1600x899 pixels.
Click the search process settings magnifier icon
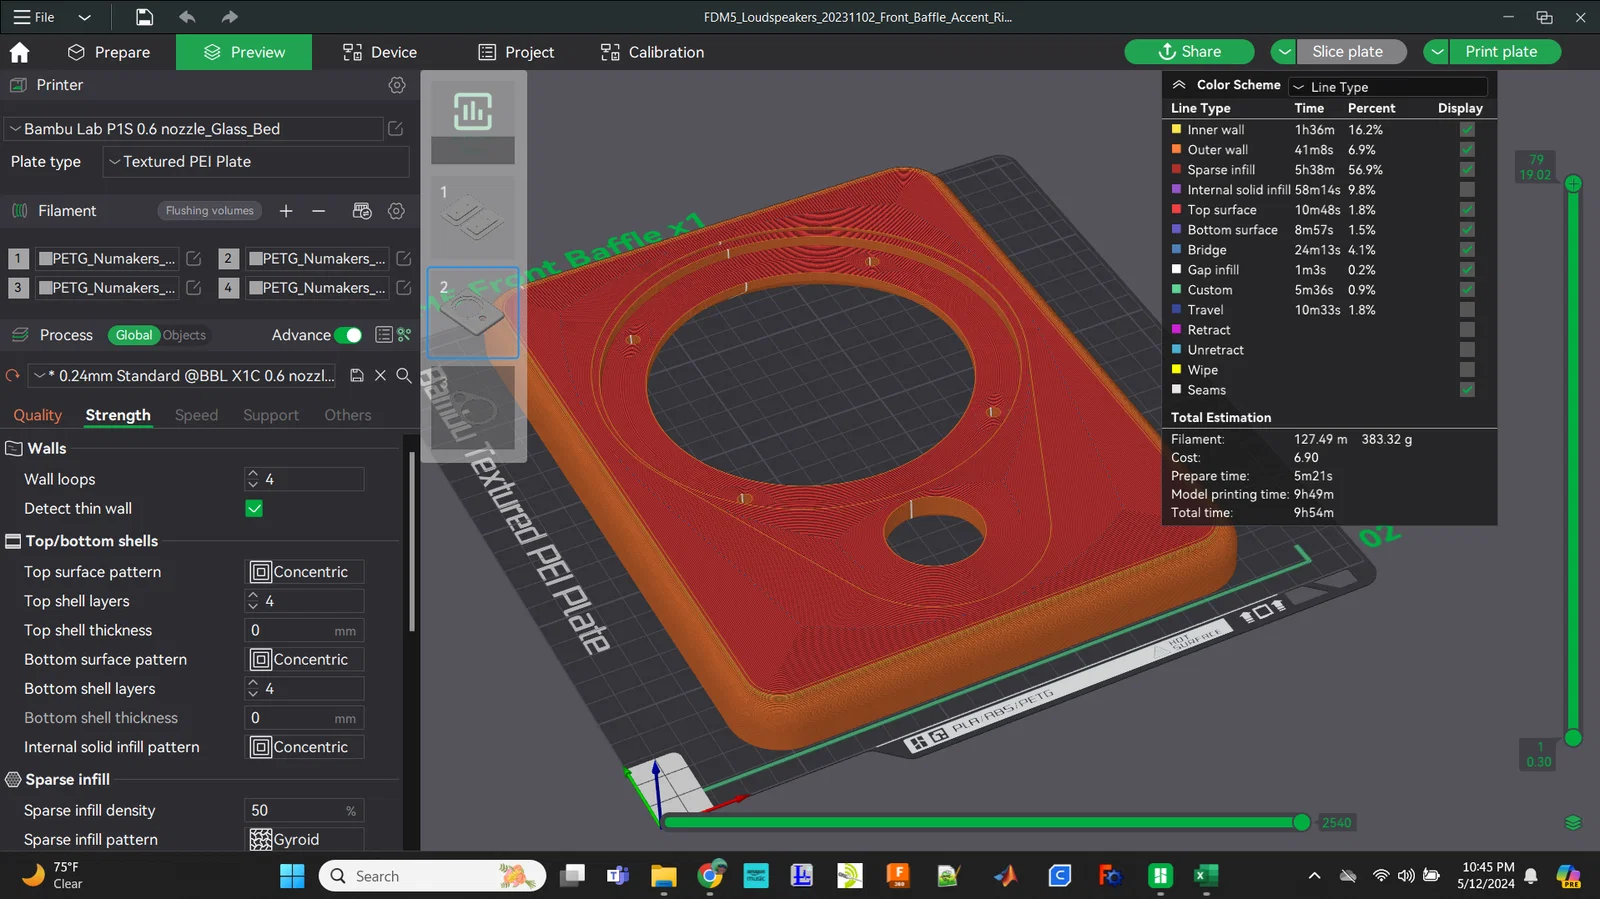(x=404, y=376)
